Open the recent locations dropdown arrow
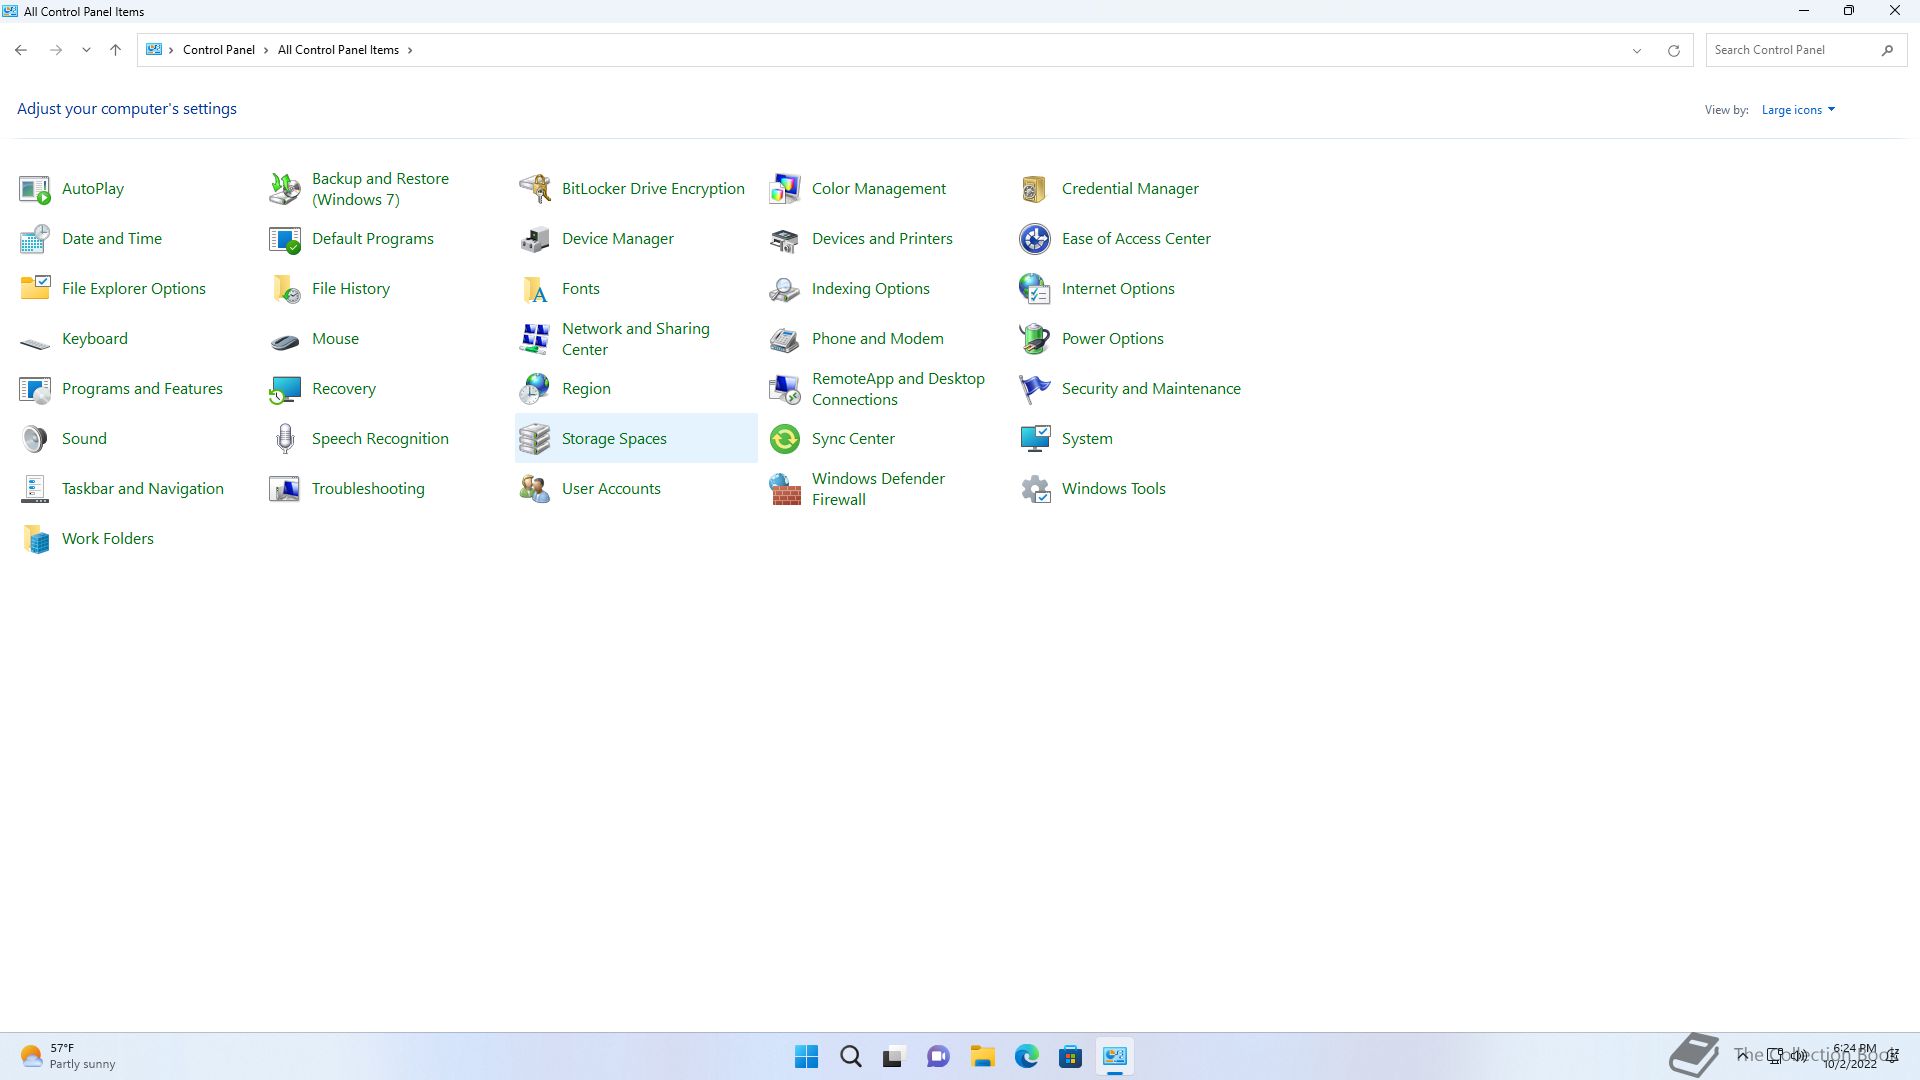 coord(86,50)
